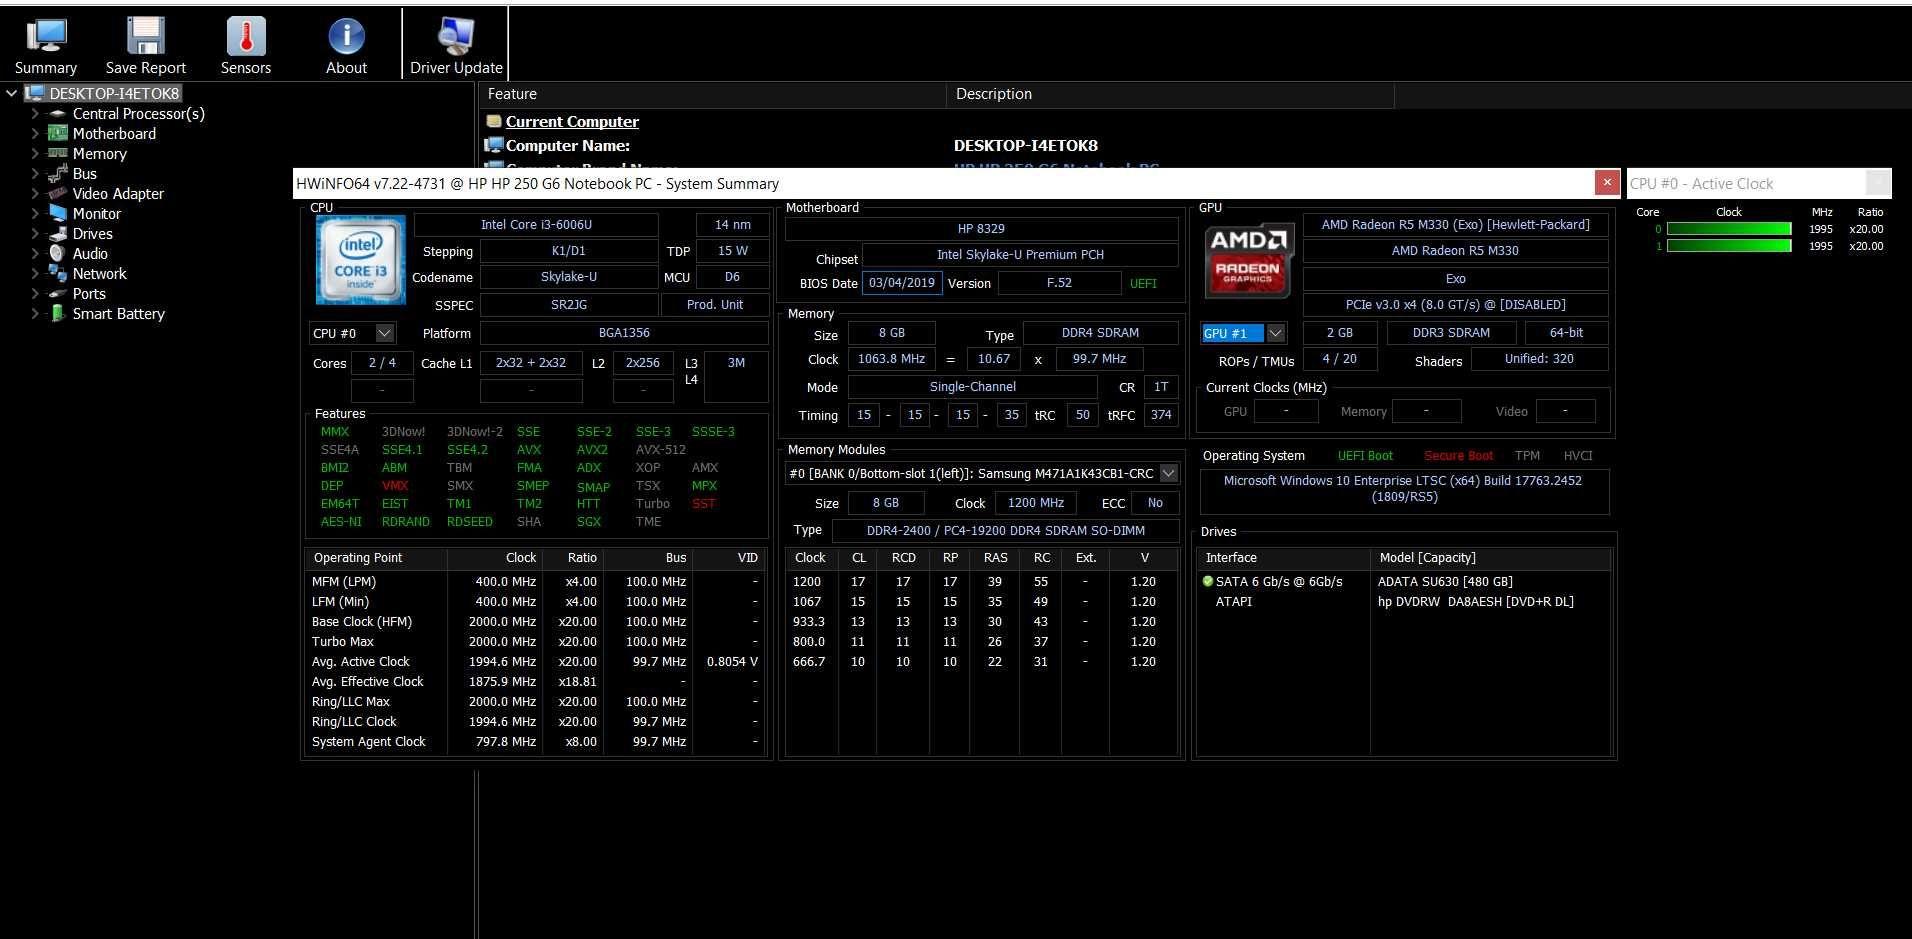Open the GPU #1 selector dropdown

1275,333
